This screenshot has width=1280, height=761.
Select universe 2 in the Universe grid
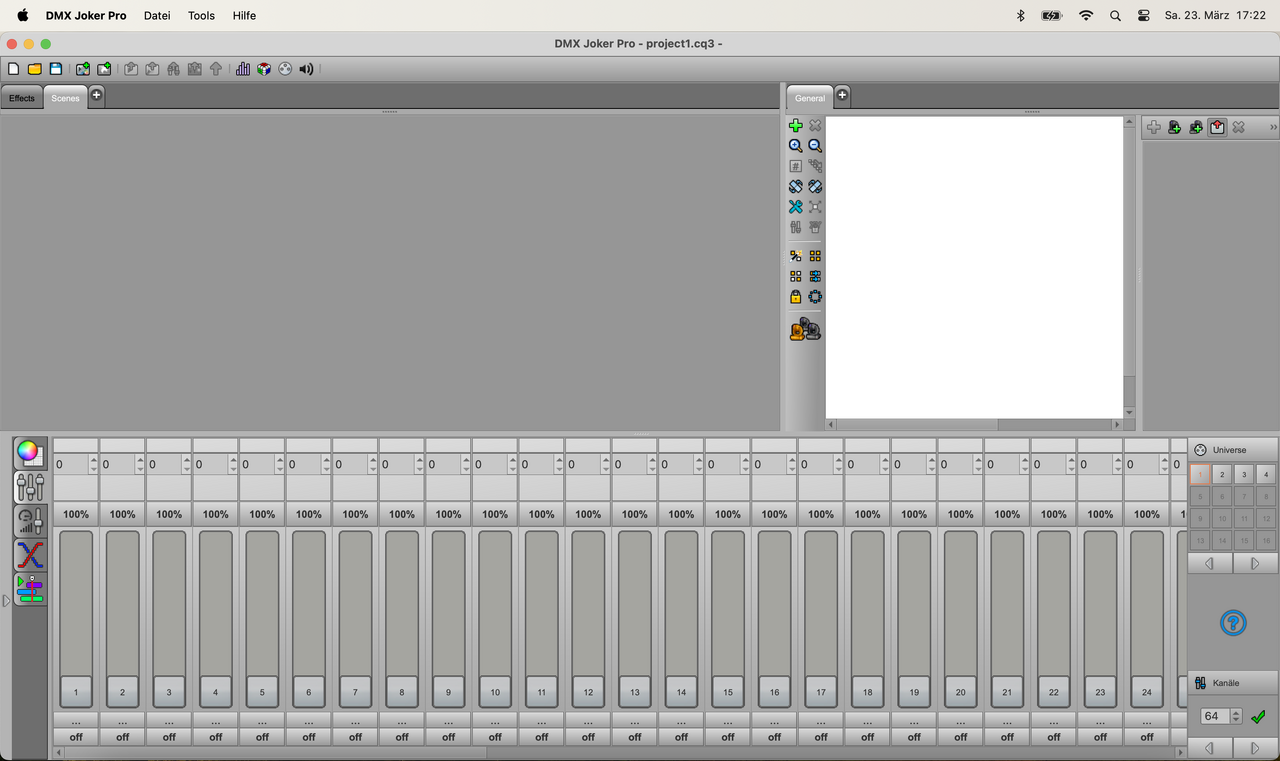[x=1222, y=475]
